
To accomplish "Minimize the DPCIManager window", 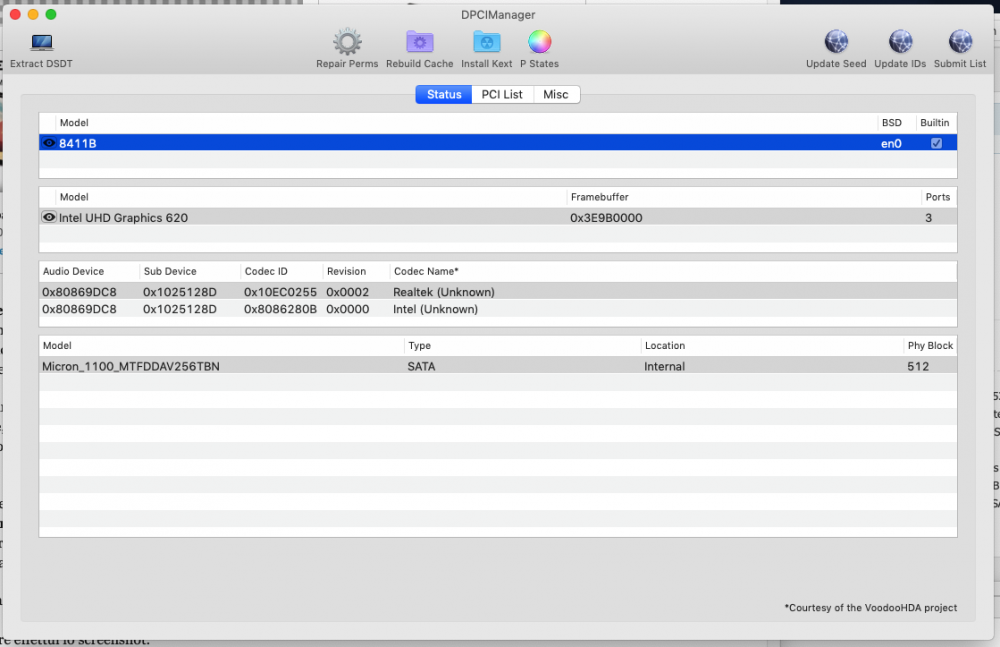I will point(33,14).
